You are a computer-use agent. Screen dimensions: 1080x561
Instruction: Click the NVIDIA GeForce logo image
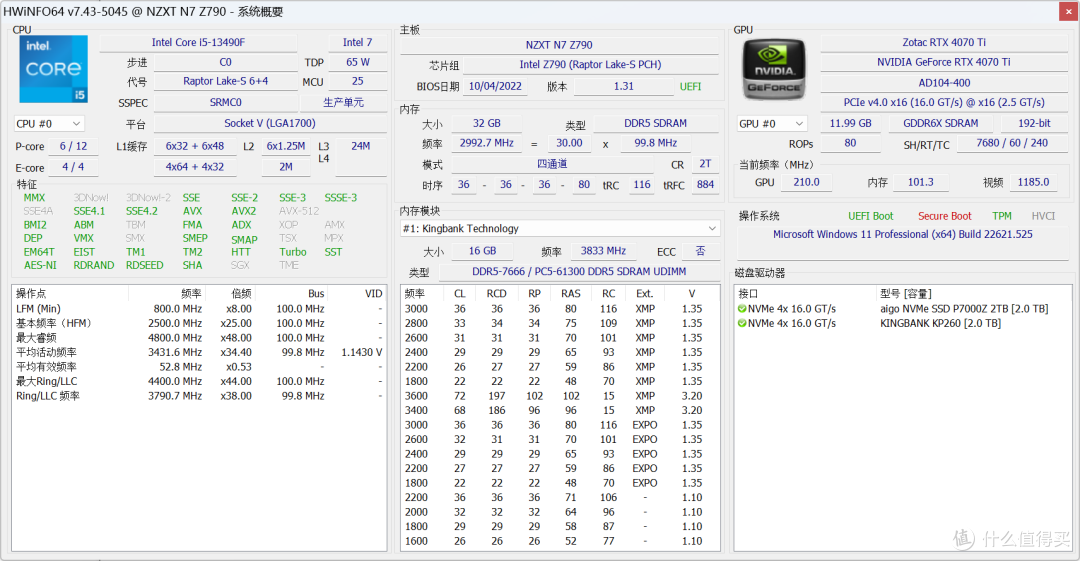point(774,70)
